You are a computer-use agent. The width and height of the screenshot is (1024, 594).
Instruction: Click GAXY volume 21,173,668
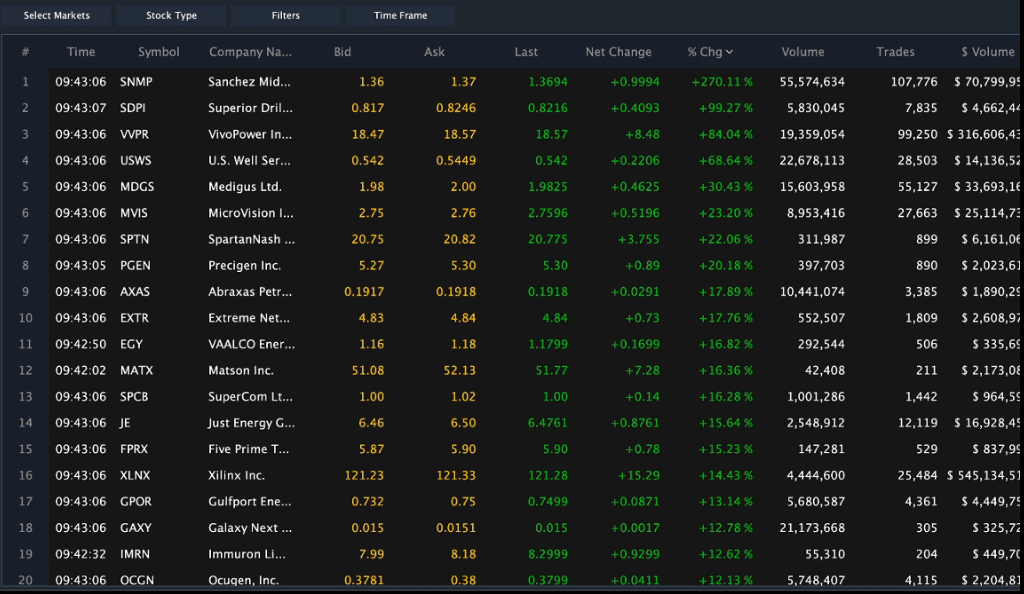tap(812, 527)
